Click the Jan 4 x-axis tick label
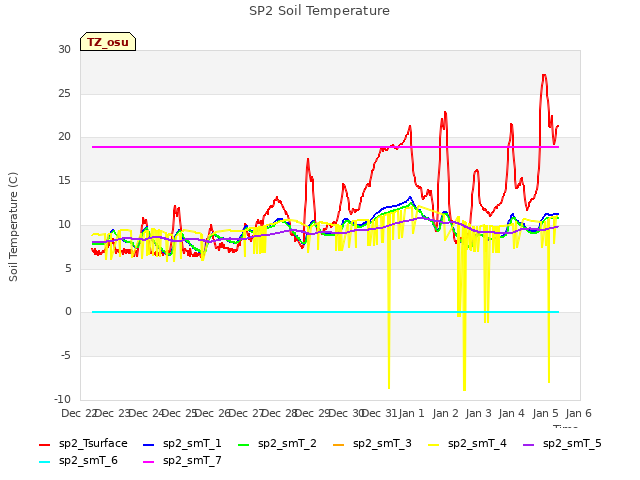Screen dimensions: 640x480 (x=511, y=413)
